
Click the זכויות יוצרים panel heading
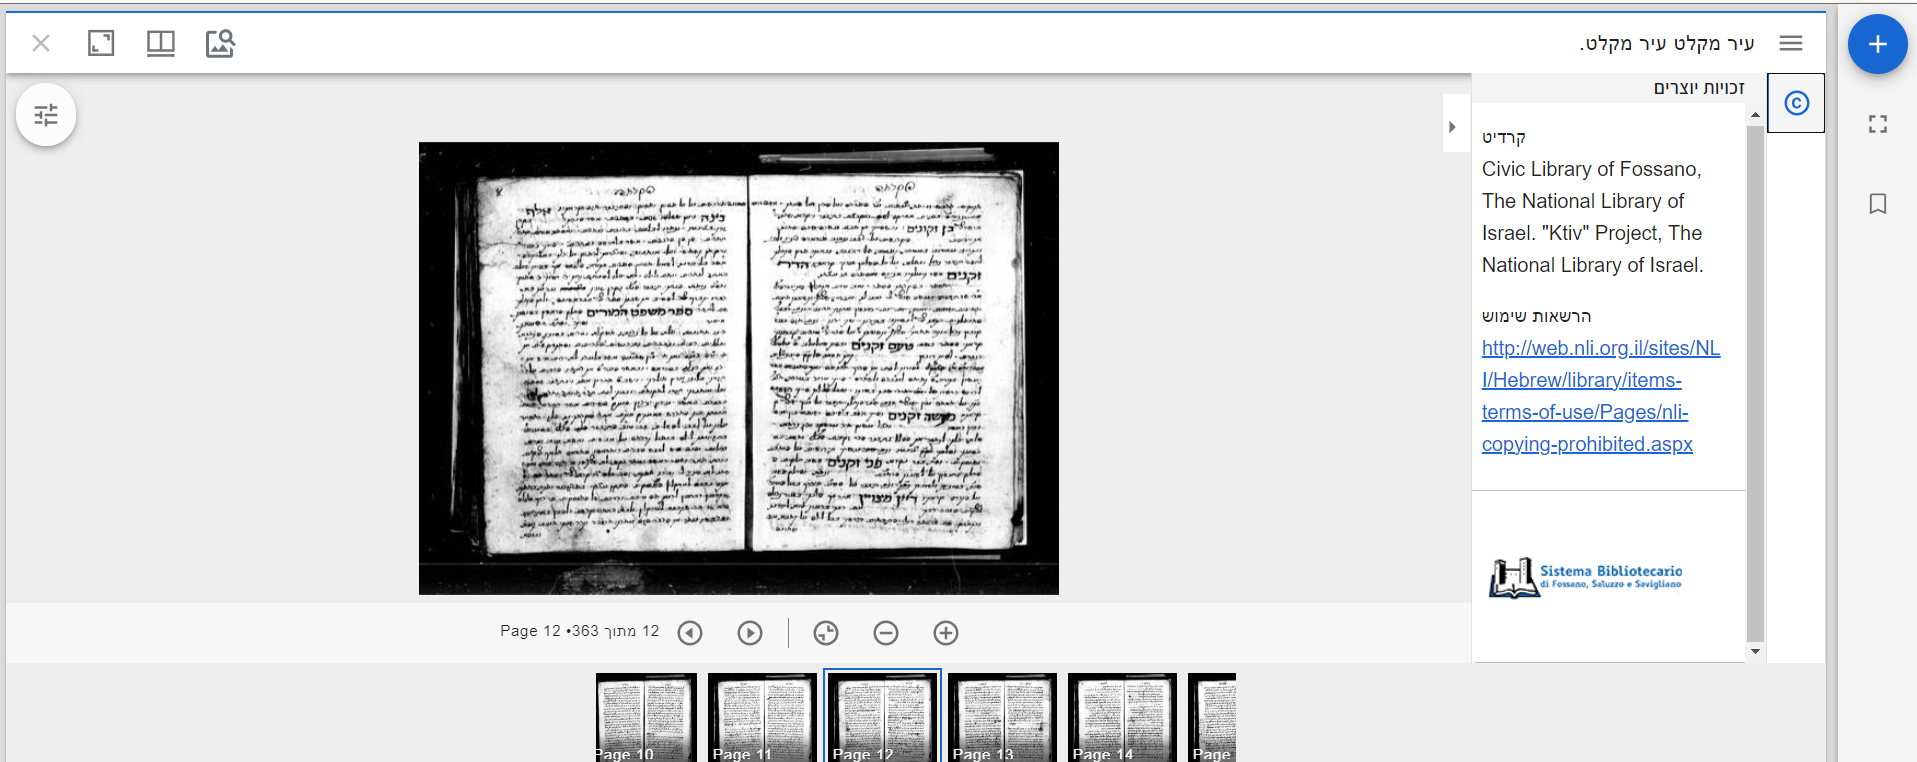pos(1699,88)
